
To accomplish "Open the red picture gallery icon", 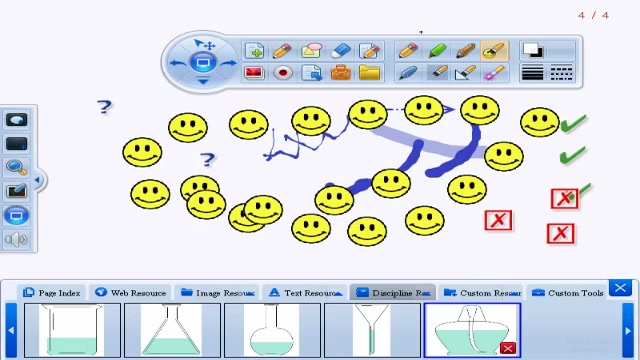I will 254,73.
